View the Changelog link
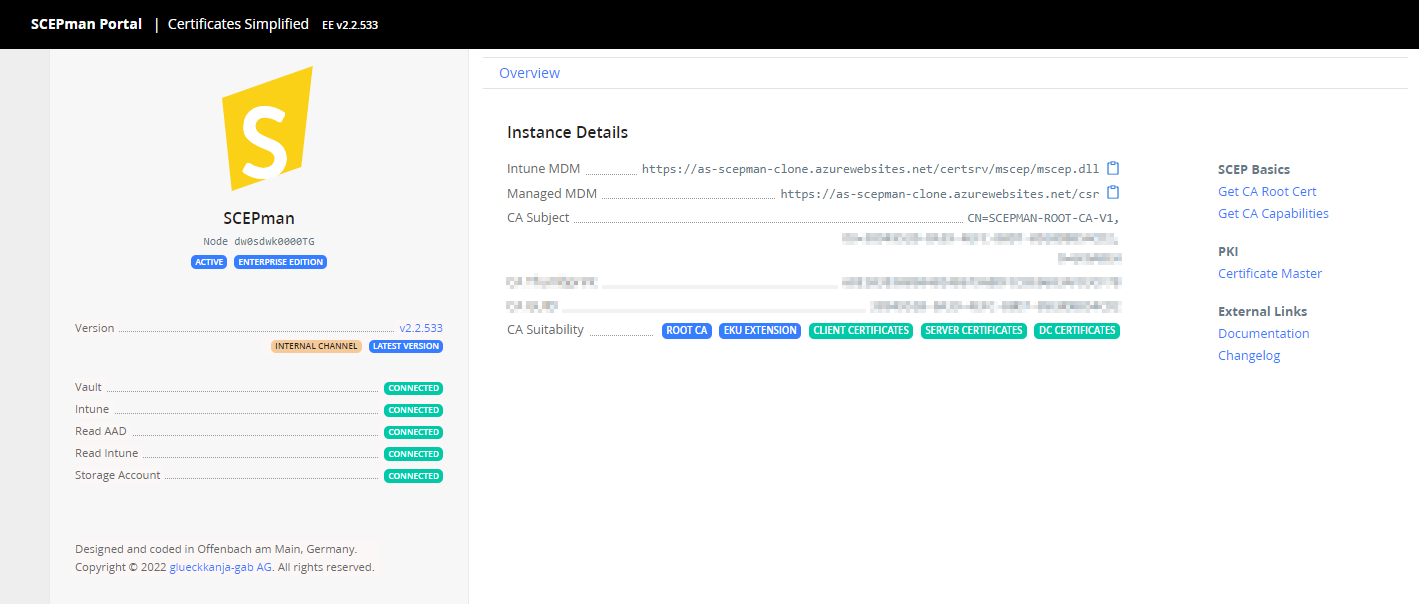 tap(1249, 355)
